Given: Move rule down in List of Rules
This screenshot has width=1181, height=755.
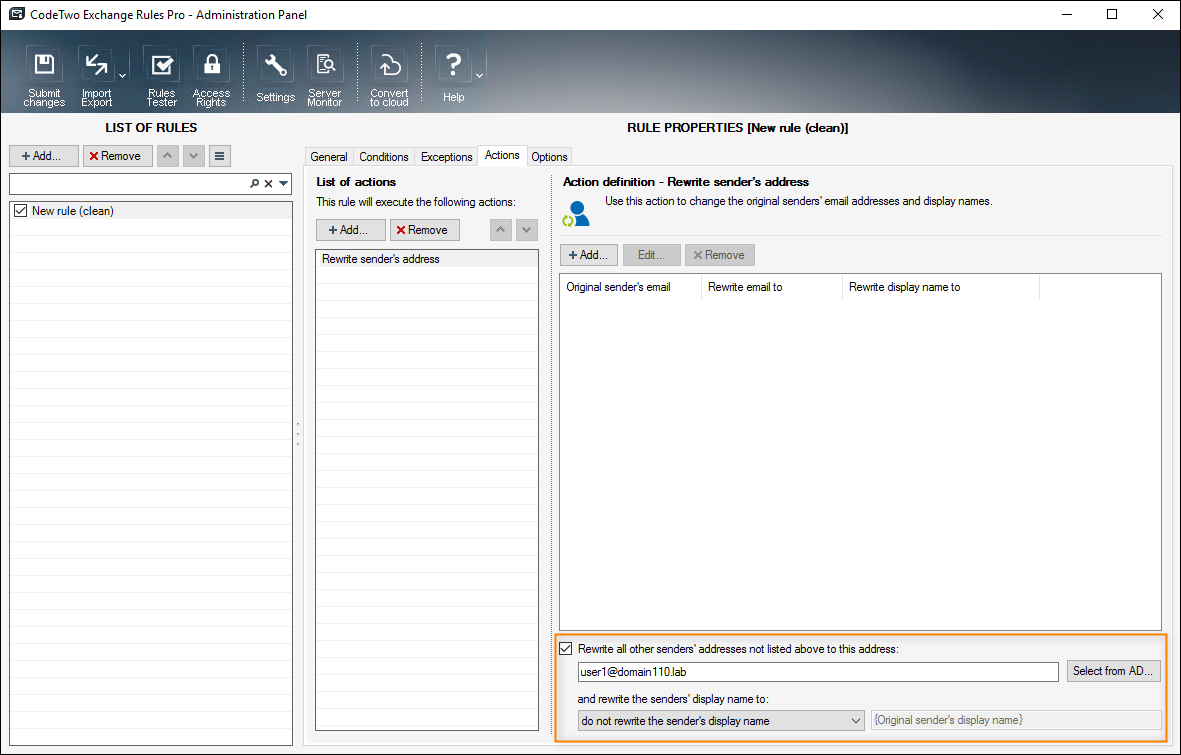Looking at the screenshot, I should pyautogui.click(x=194, y=156).
